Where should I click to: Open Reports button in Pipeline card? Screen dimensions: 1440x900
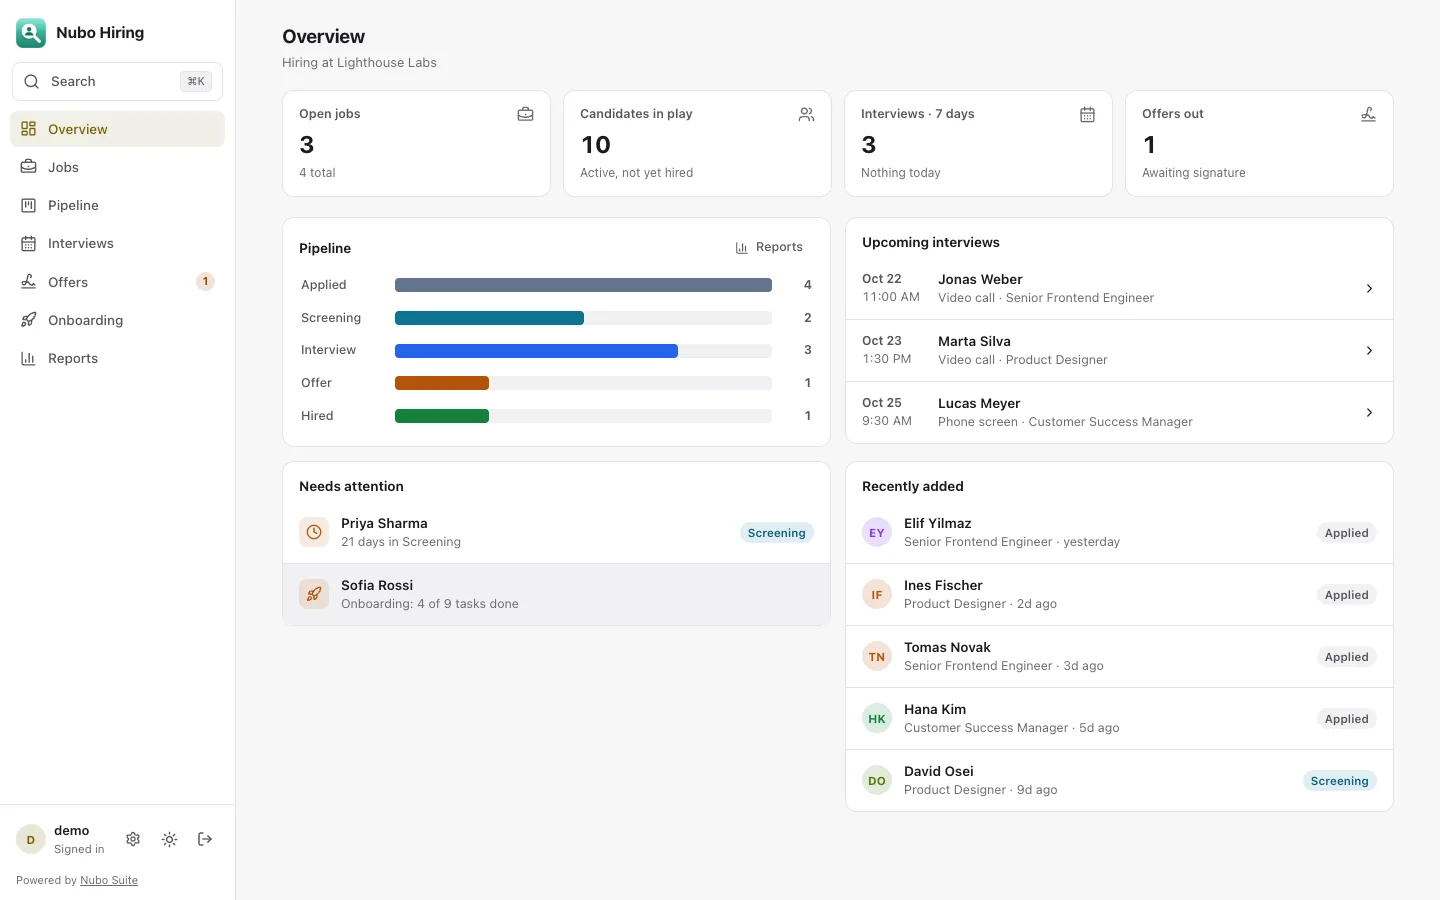(x=769, y=247)
